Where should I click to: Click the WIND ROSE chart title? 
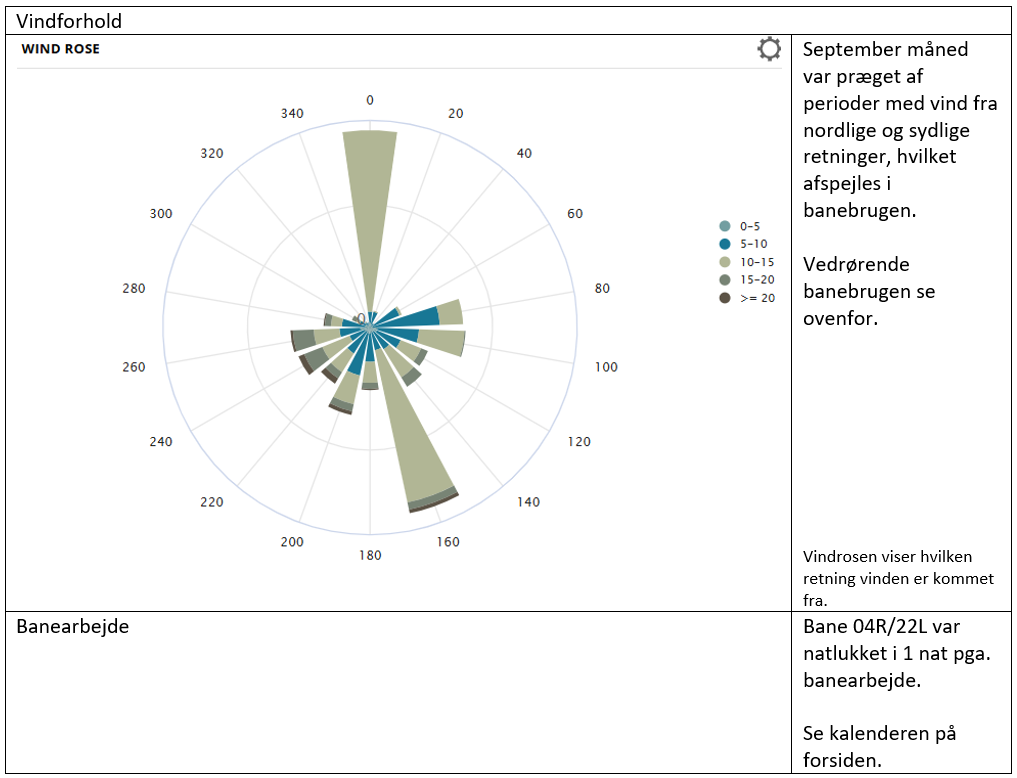tap(61, 49)
